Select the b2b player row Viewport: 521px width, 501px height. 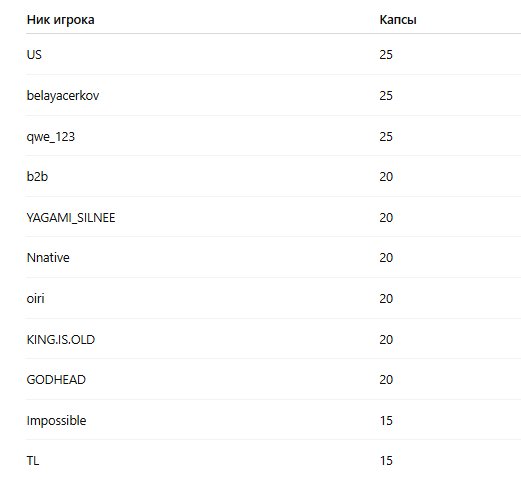click(x=273, y=176)
